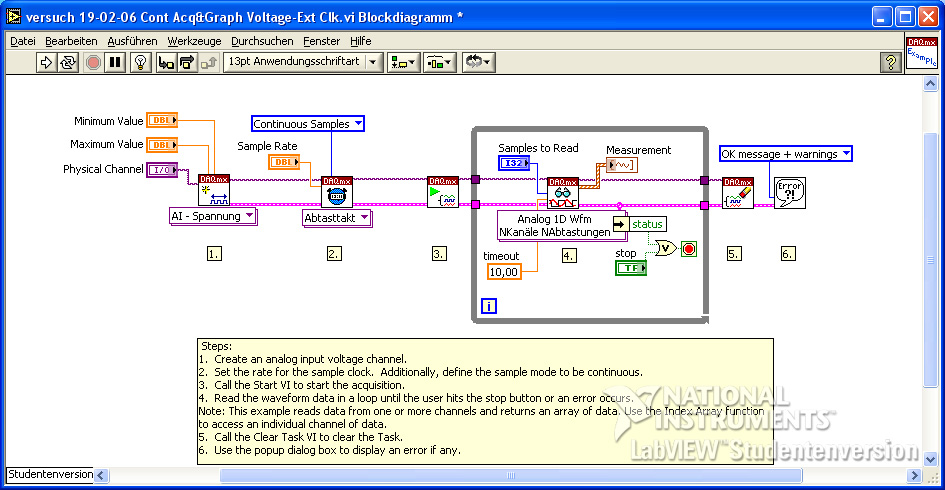Click the status unbundle element

point(647,224)
